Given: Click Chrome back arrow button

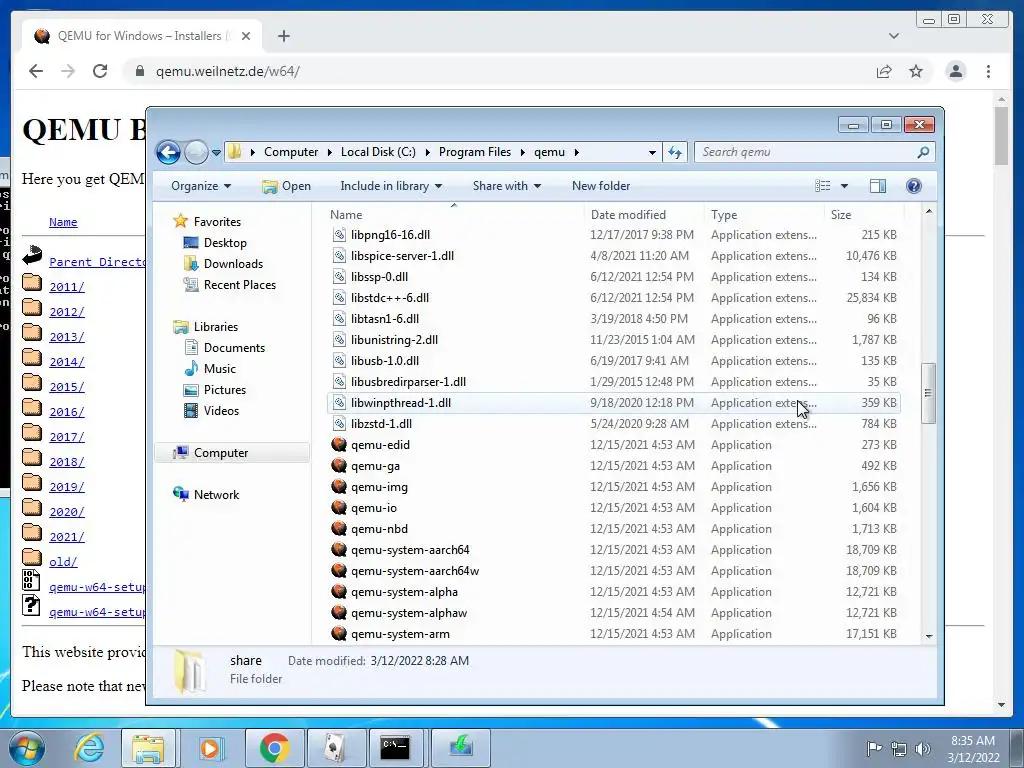Looking at the screenshot, I should tap(36, 71).
